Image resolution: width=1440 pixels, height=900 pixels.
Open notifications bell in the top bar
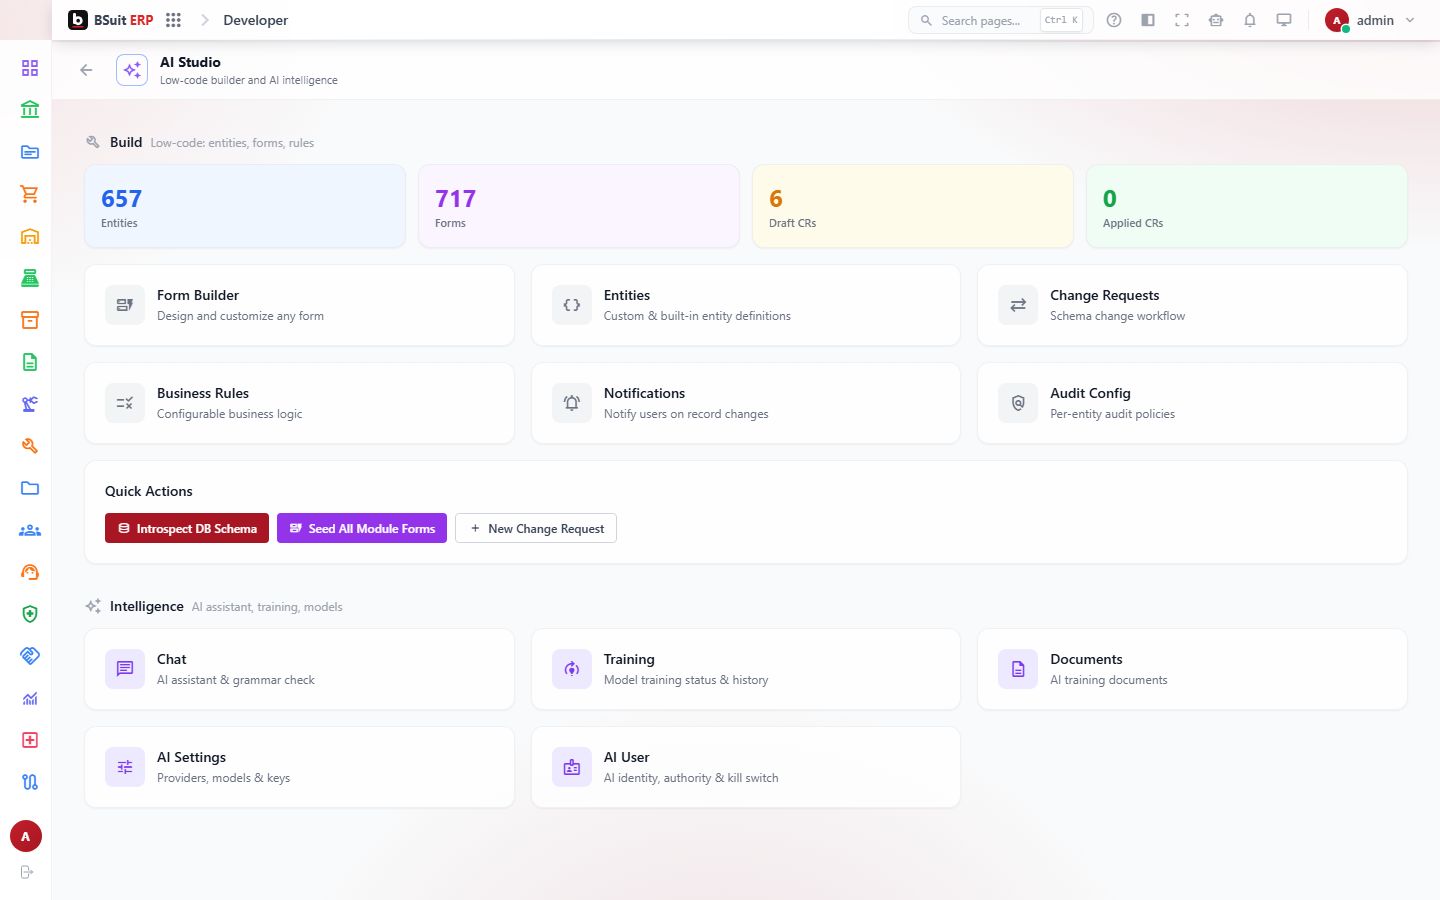[x=1250, y=20]
